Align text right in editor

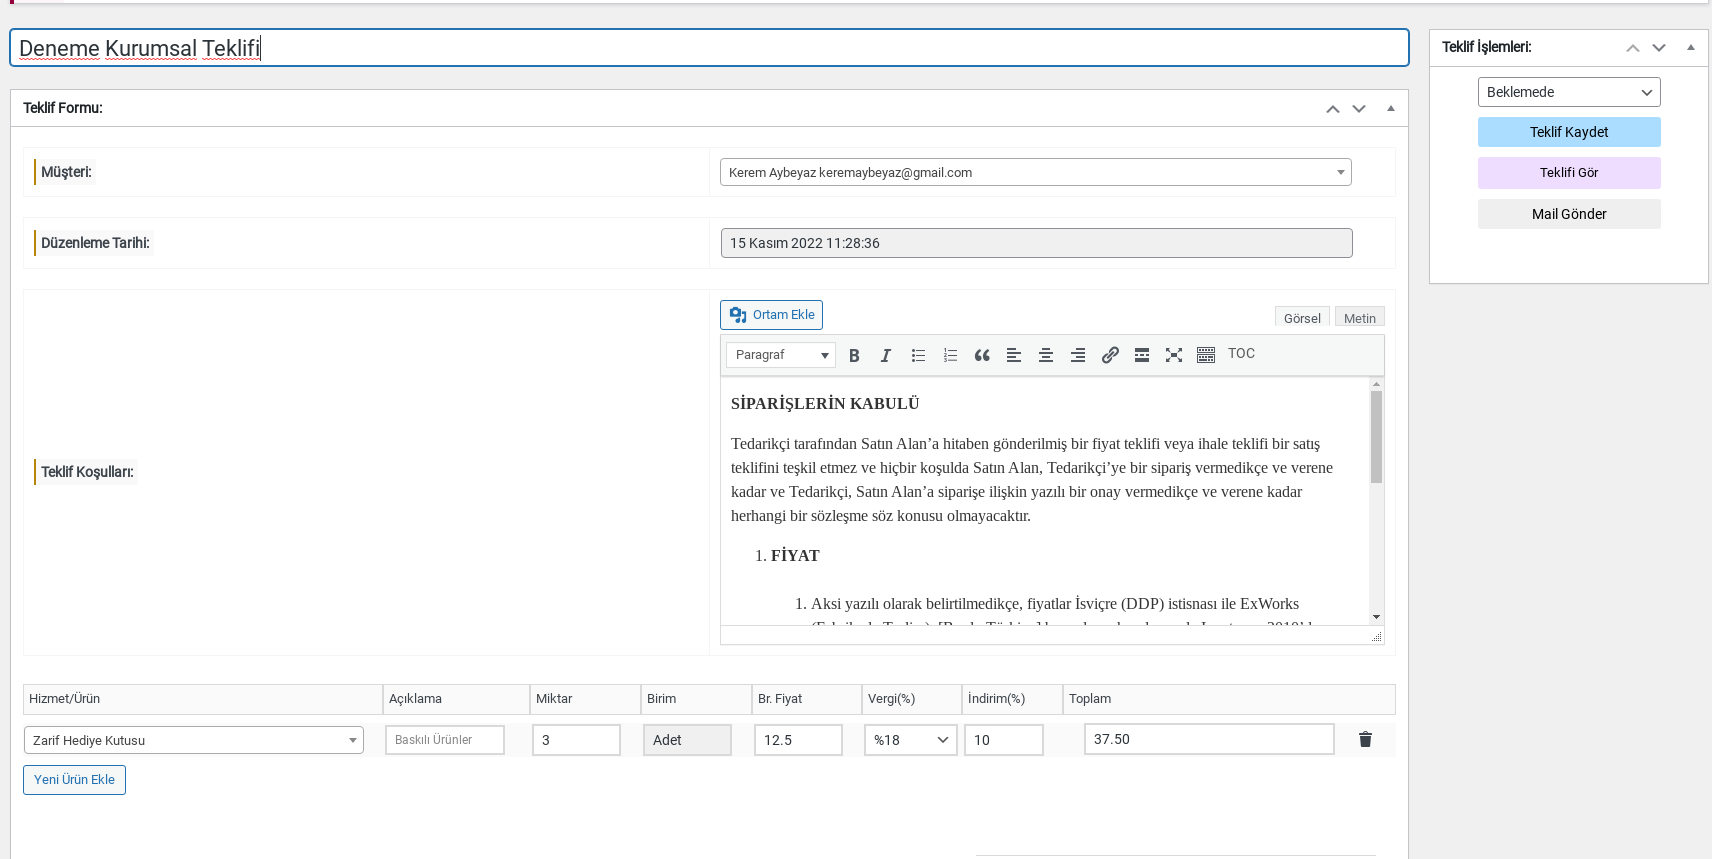tap(1078, 355)
